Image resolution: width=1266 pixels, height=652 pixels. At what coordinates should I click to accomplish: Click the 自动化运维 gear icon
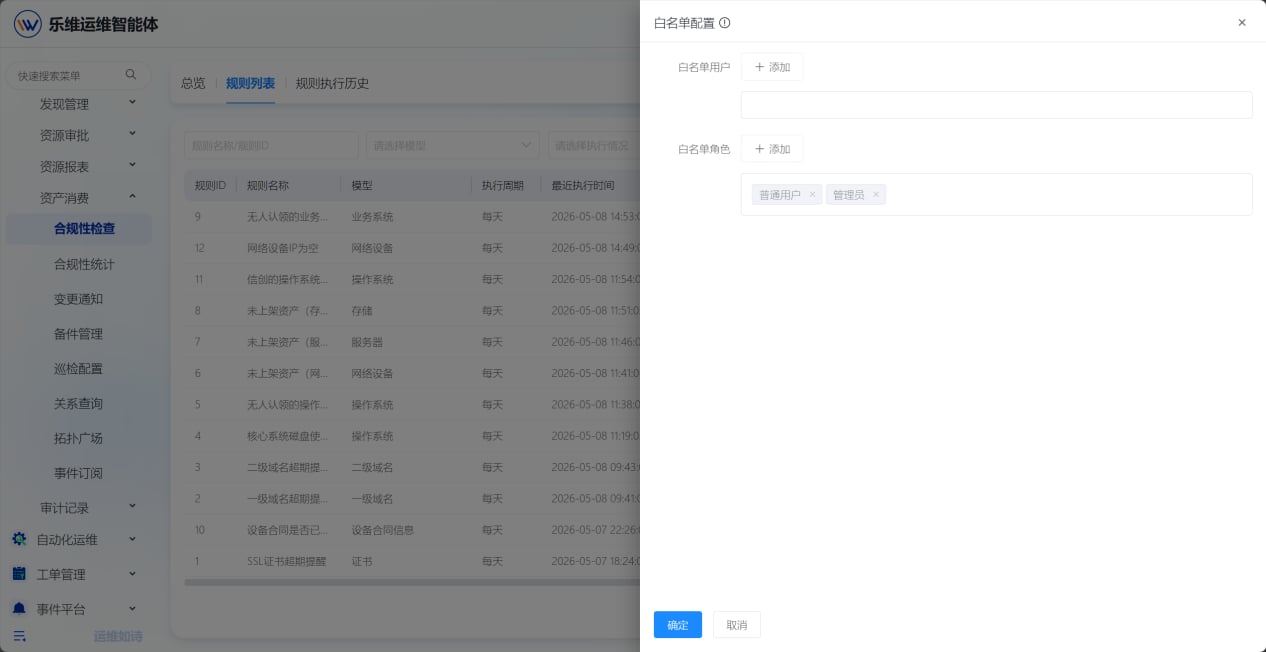(19, 539)
